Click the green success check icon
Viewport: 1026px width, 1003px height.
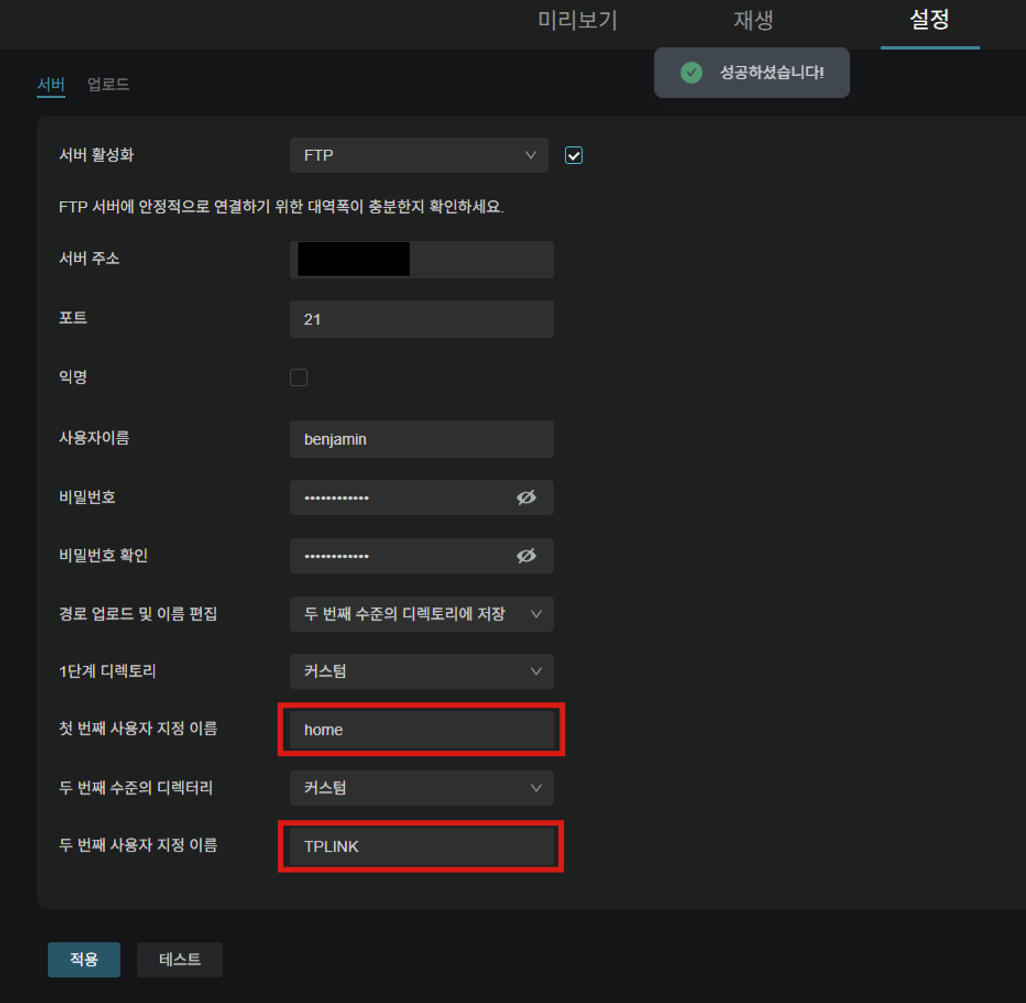[691, 73]
